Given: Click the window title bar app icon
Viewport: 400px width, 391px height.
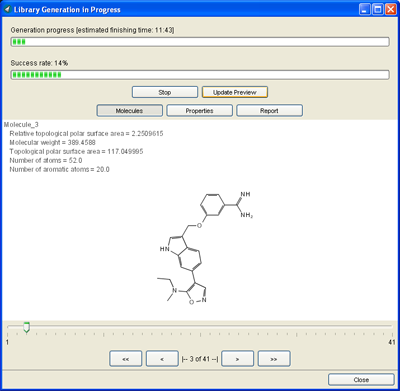Looking at the screenshot, I should coord(7,9).
